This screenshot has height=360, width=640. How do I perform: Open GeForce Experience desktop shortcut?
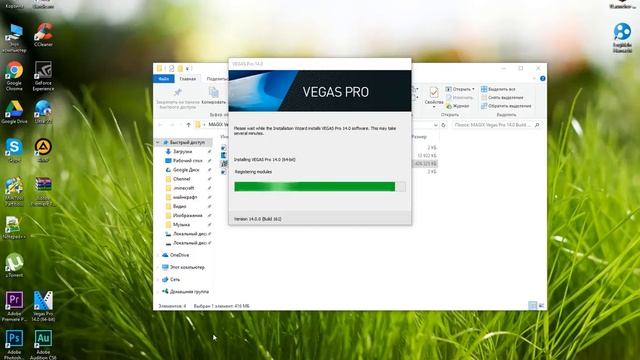click(x=43, y=76)
